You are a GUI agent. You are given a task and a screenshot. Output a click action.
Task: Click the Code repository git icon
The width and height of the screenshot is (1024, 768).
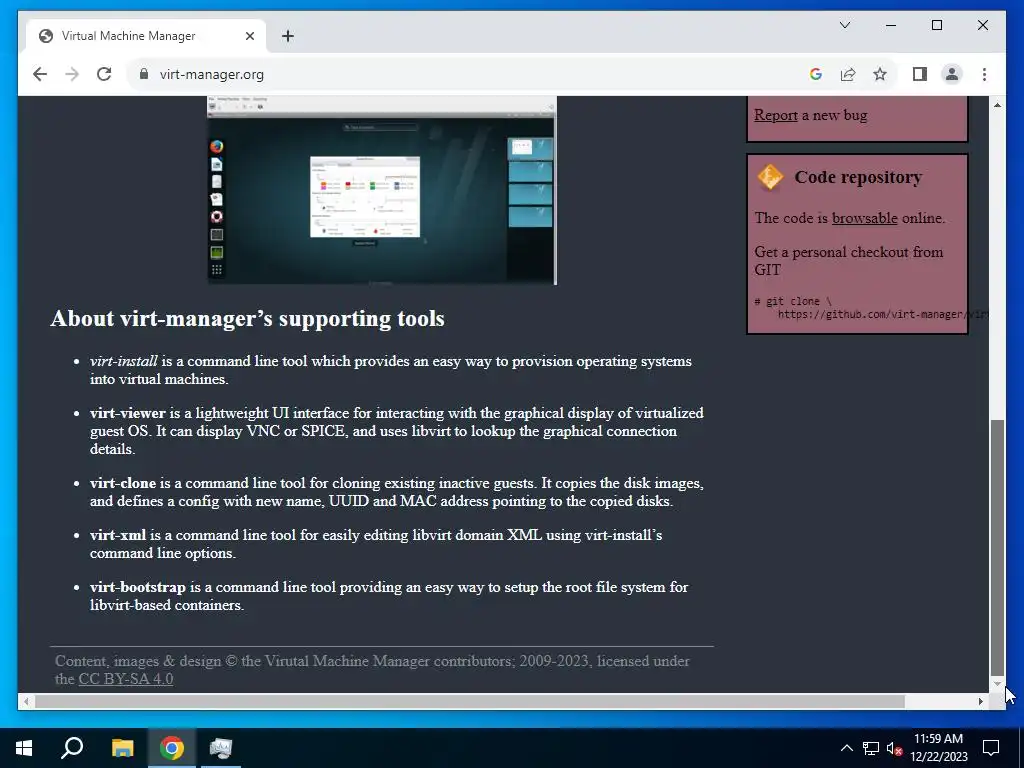click(770, 177)
